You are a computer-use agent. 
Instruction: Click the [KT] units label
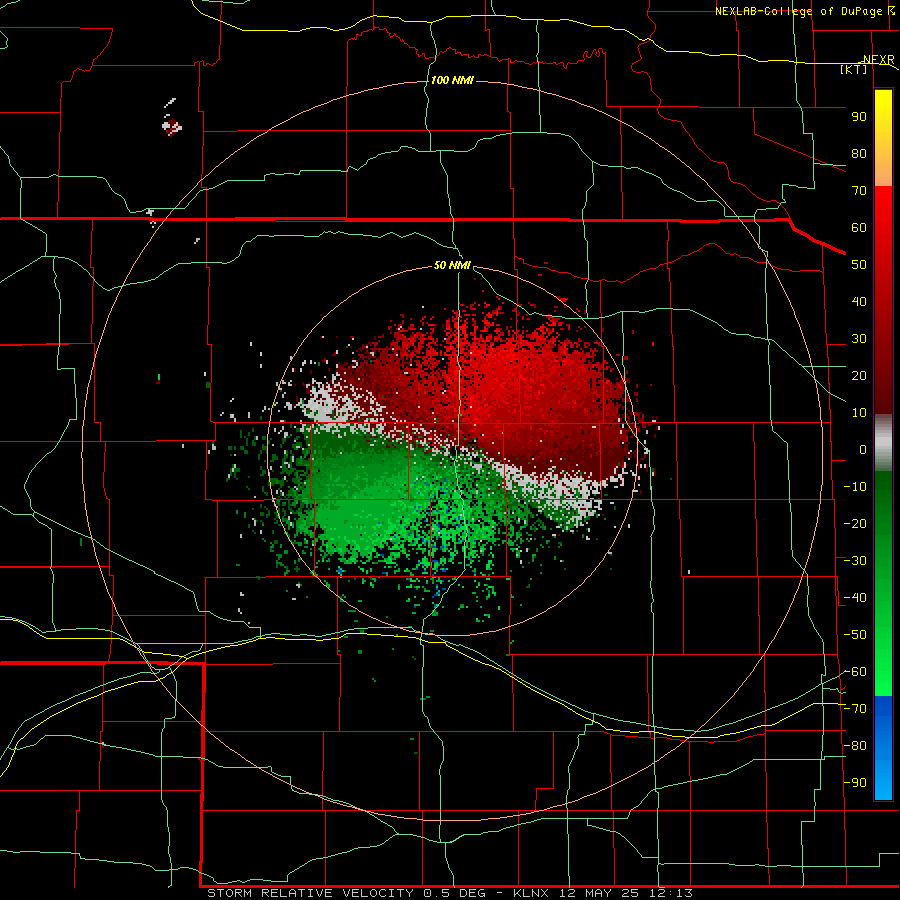point(854,69)
